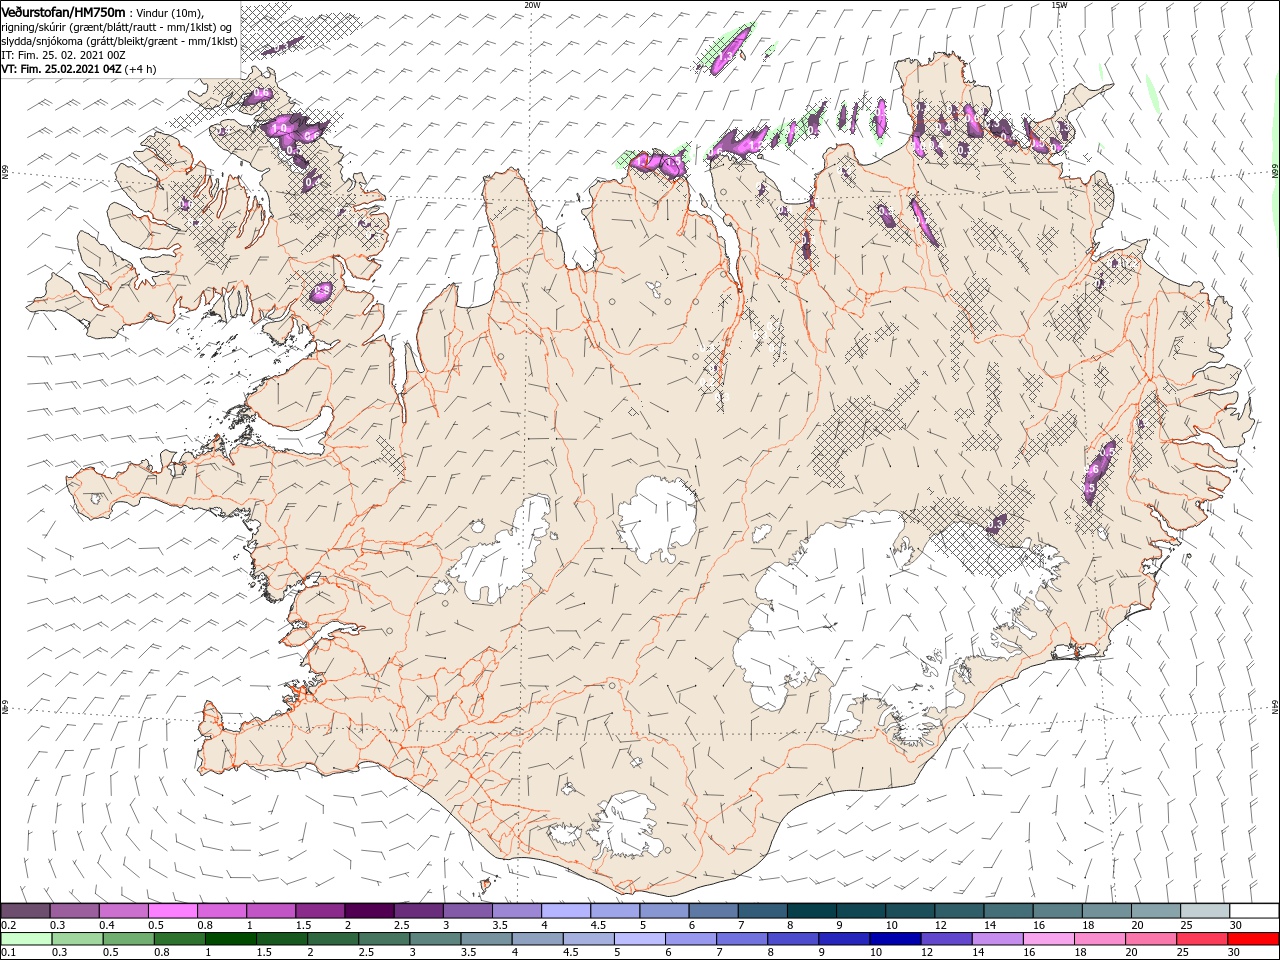Pick the deep blue swatch between 10 and 12
This screenshot has width=1280, height=960.
point(894,939)
